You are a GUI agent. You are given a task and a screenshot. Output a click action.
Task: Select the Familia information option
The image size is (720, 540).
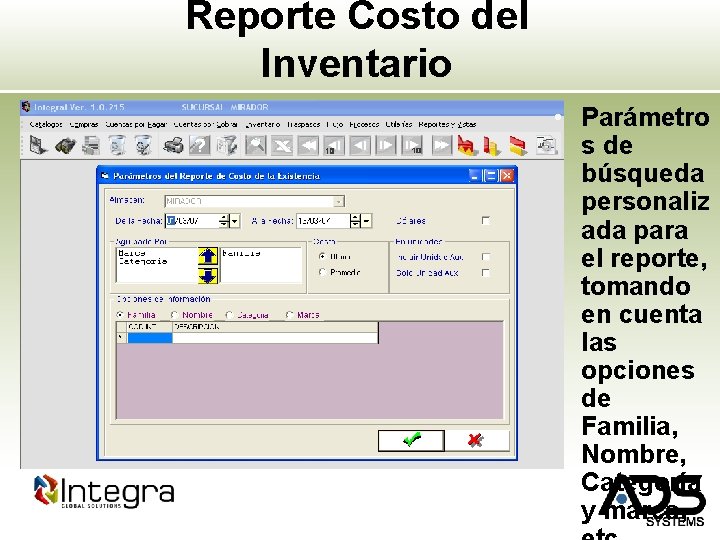pyautogui.click(x=120, y=315)
